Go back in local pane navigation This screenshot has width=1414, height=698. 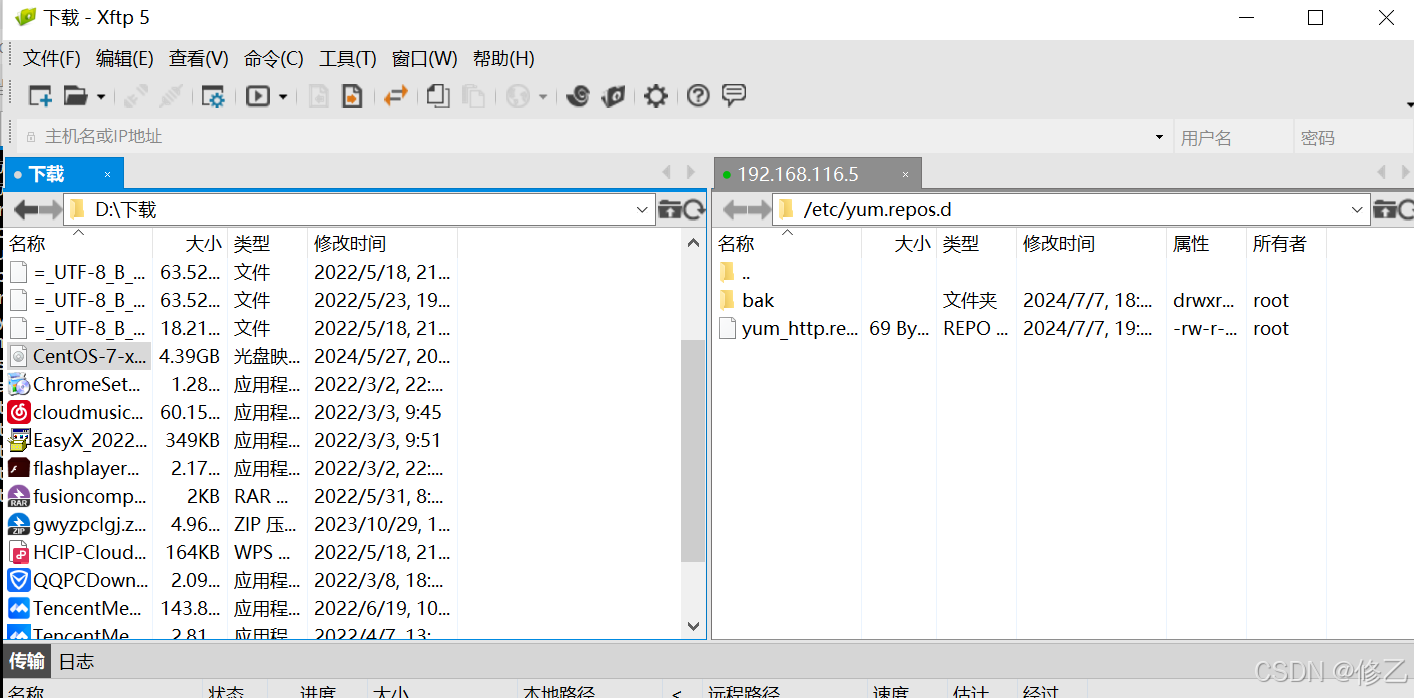(24, 210)
